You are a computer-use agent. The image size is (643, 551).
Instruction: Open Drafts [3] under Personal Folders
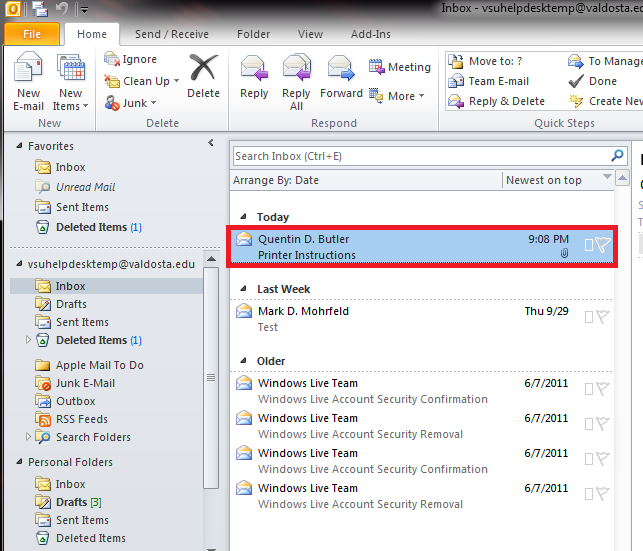(x=68, y=502)
